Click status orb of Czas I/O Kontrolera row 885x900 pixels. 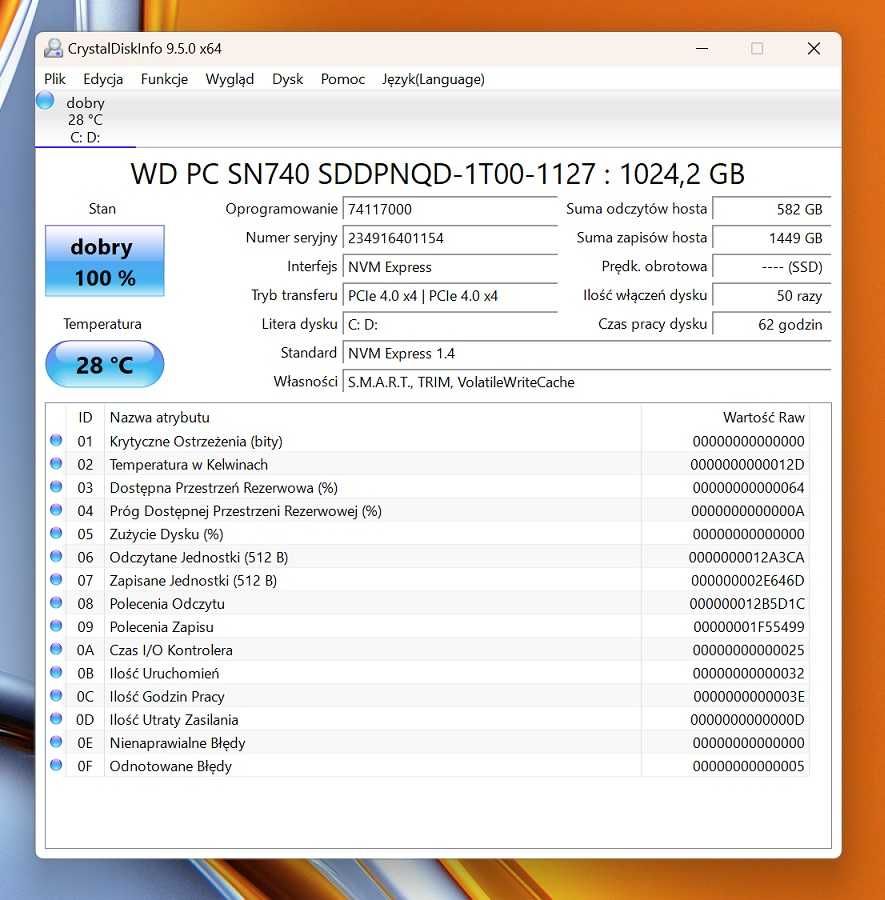[x=56, y=649]
